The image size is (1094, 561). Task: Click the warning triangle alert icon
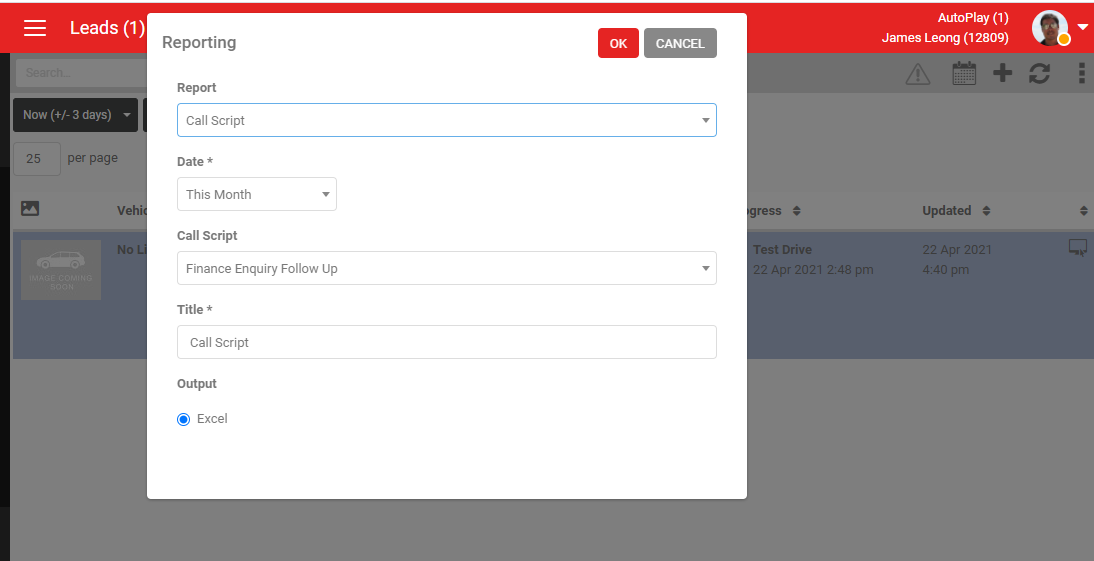pos(917,73)
